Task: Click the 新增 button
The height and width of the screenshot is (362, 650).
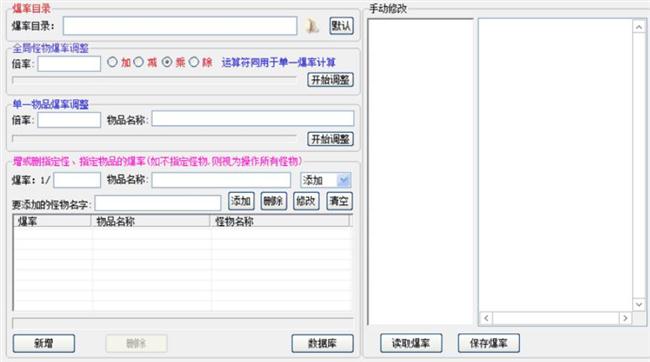Action: tap(44, 343)
